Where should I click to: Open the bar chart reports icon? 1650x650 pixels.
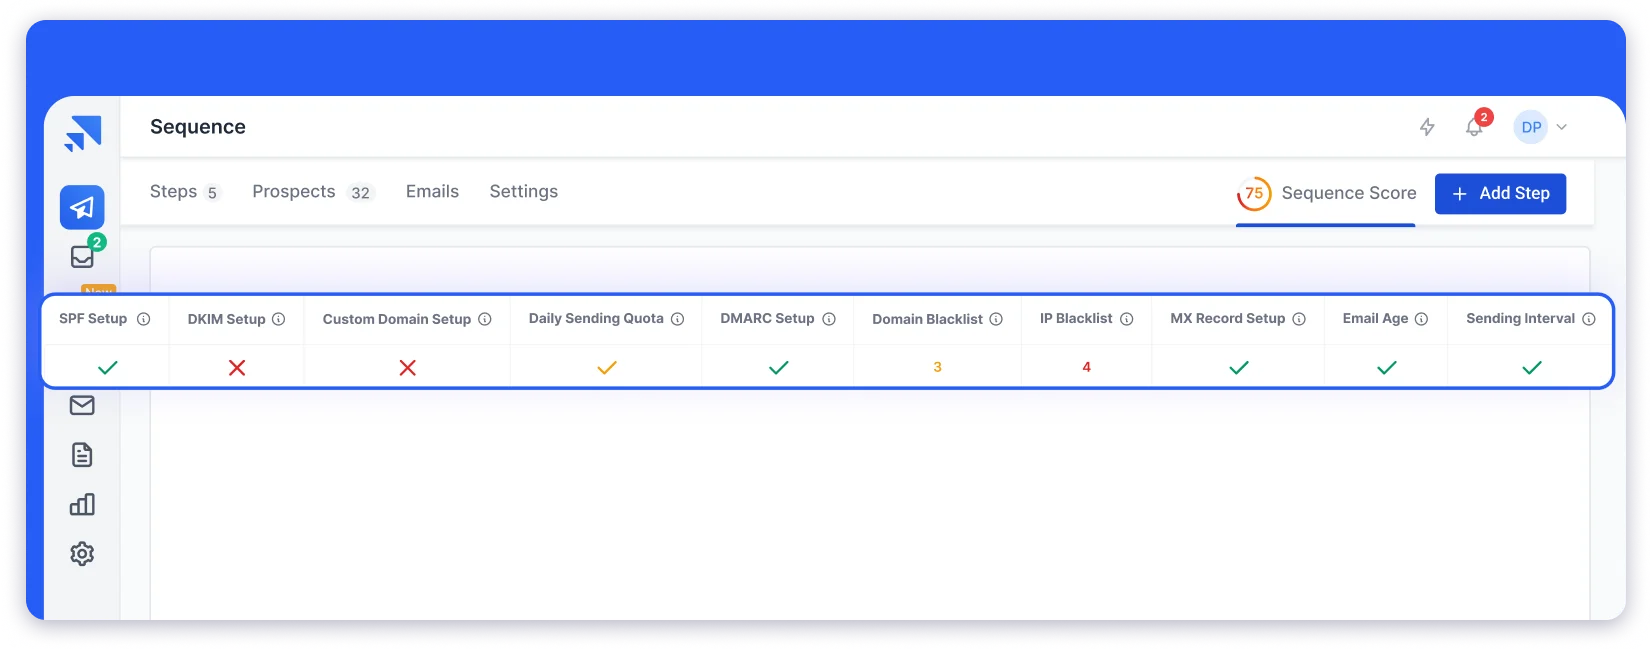click(x=82, y=504)
